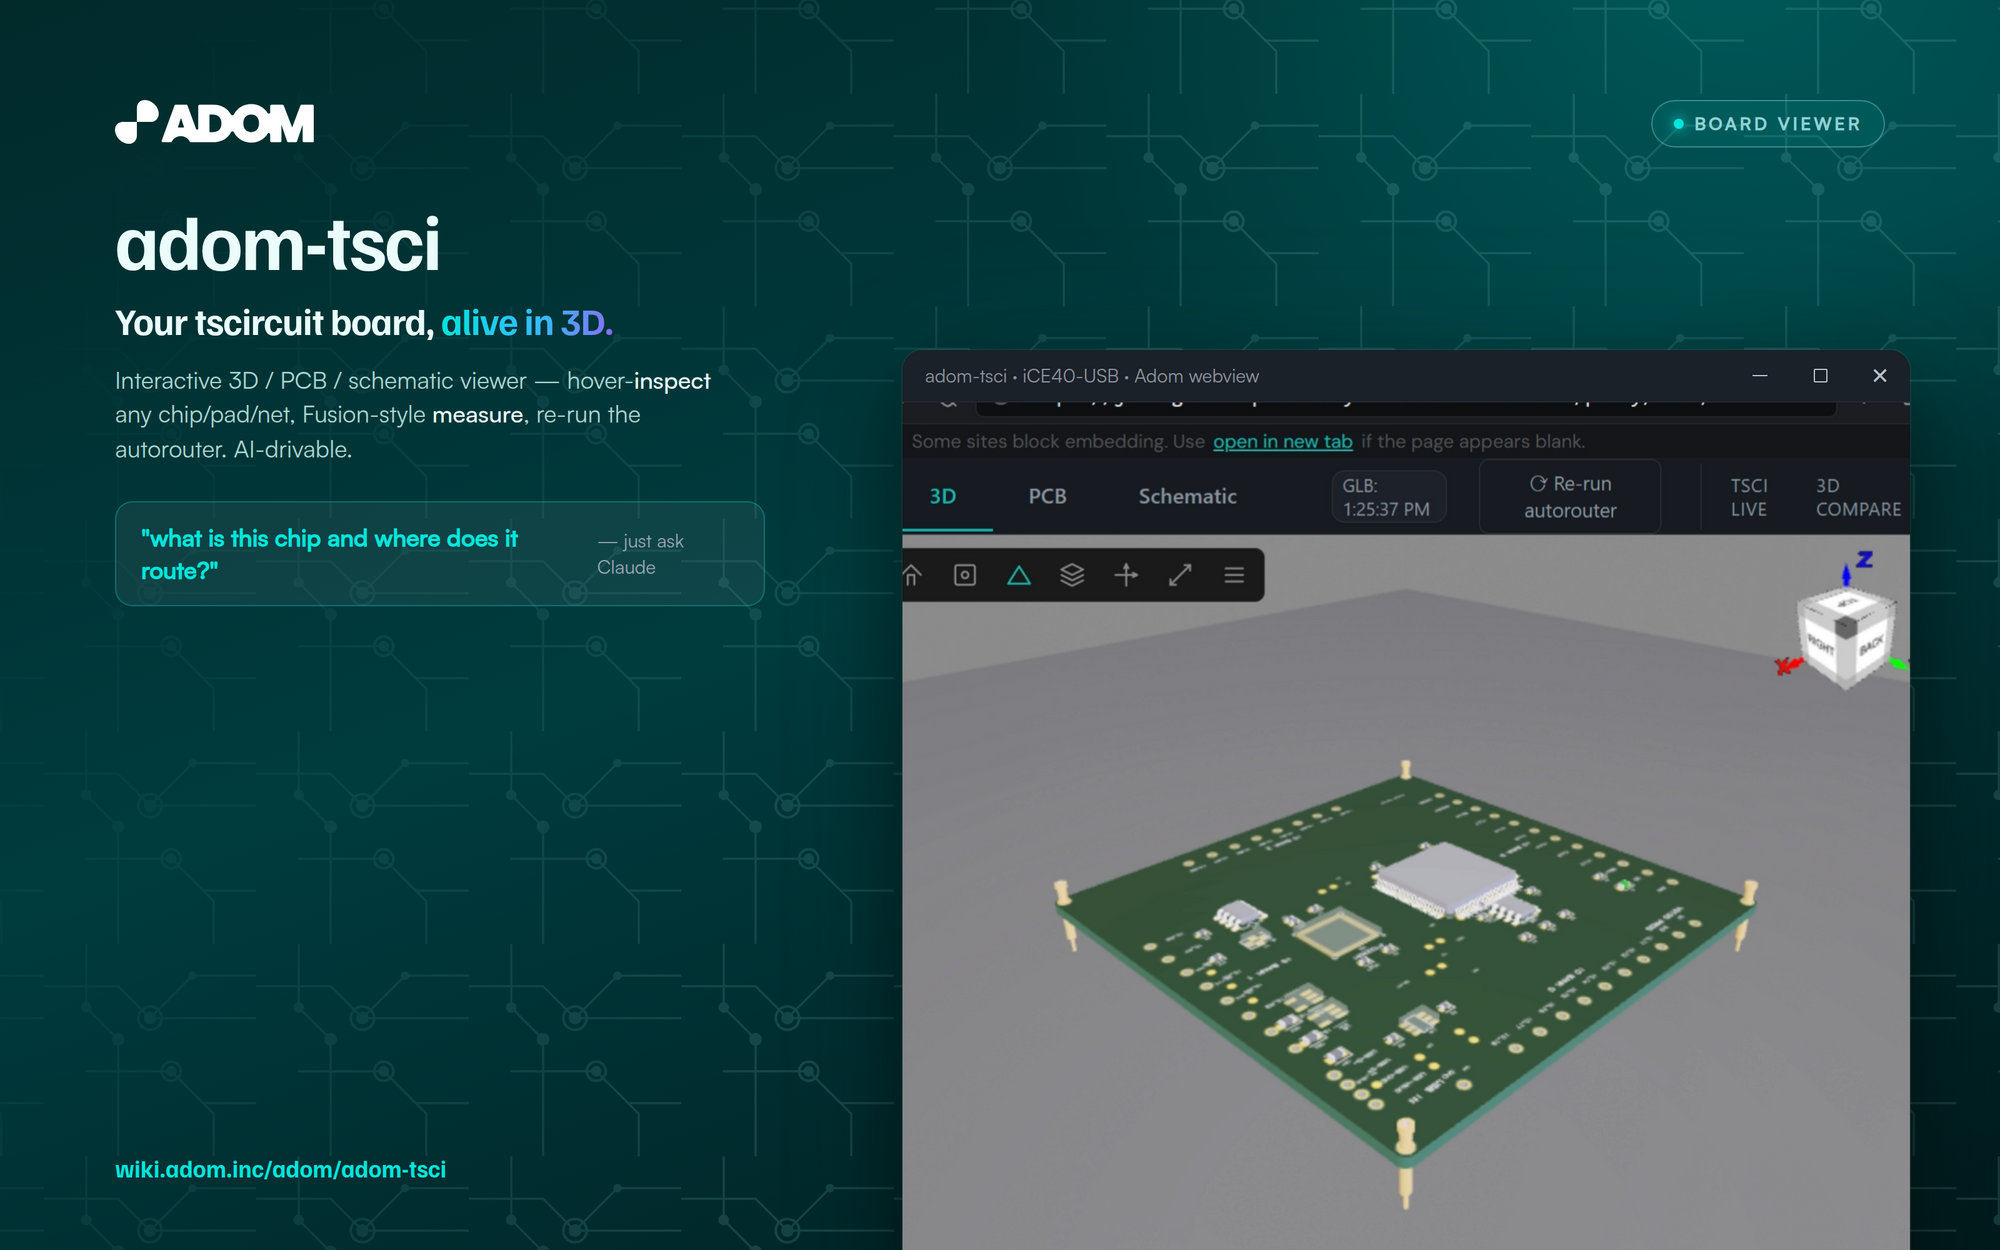Switch to the 3D tab
This screenshot has height=1250, width=2000.
coord(943,496)
